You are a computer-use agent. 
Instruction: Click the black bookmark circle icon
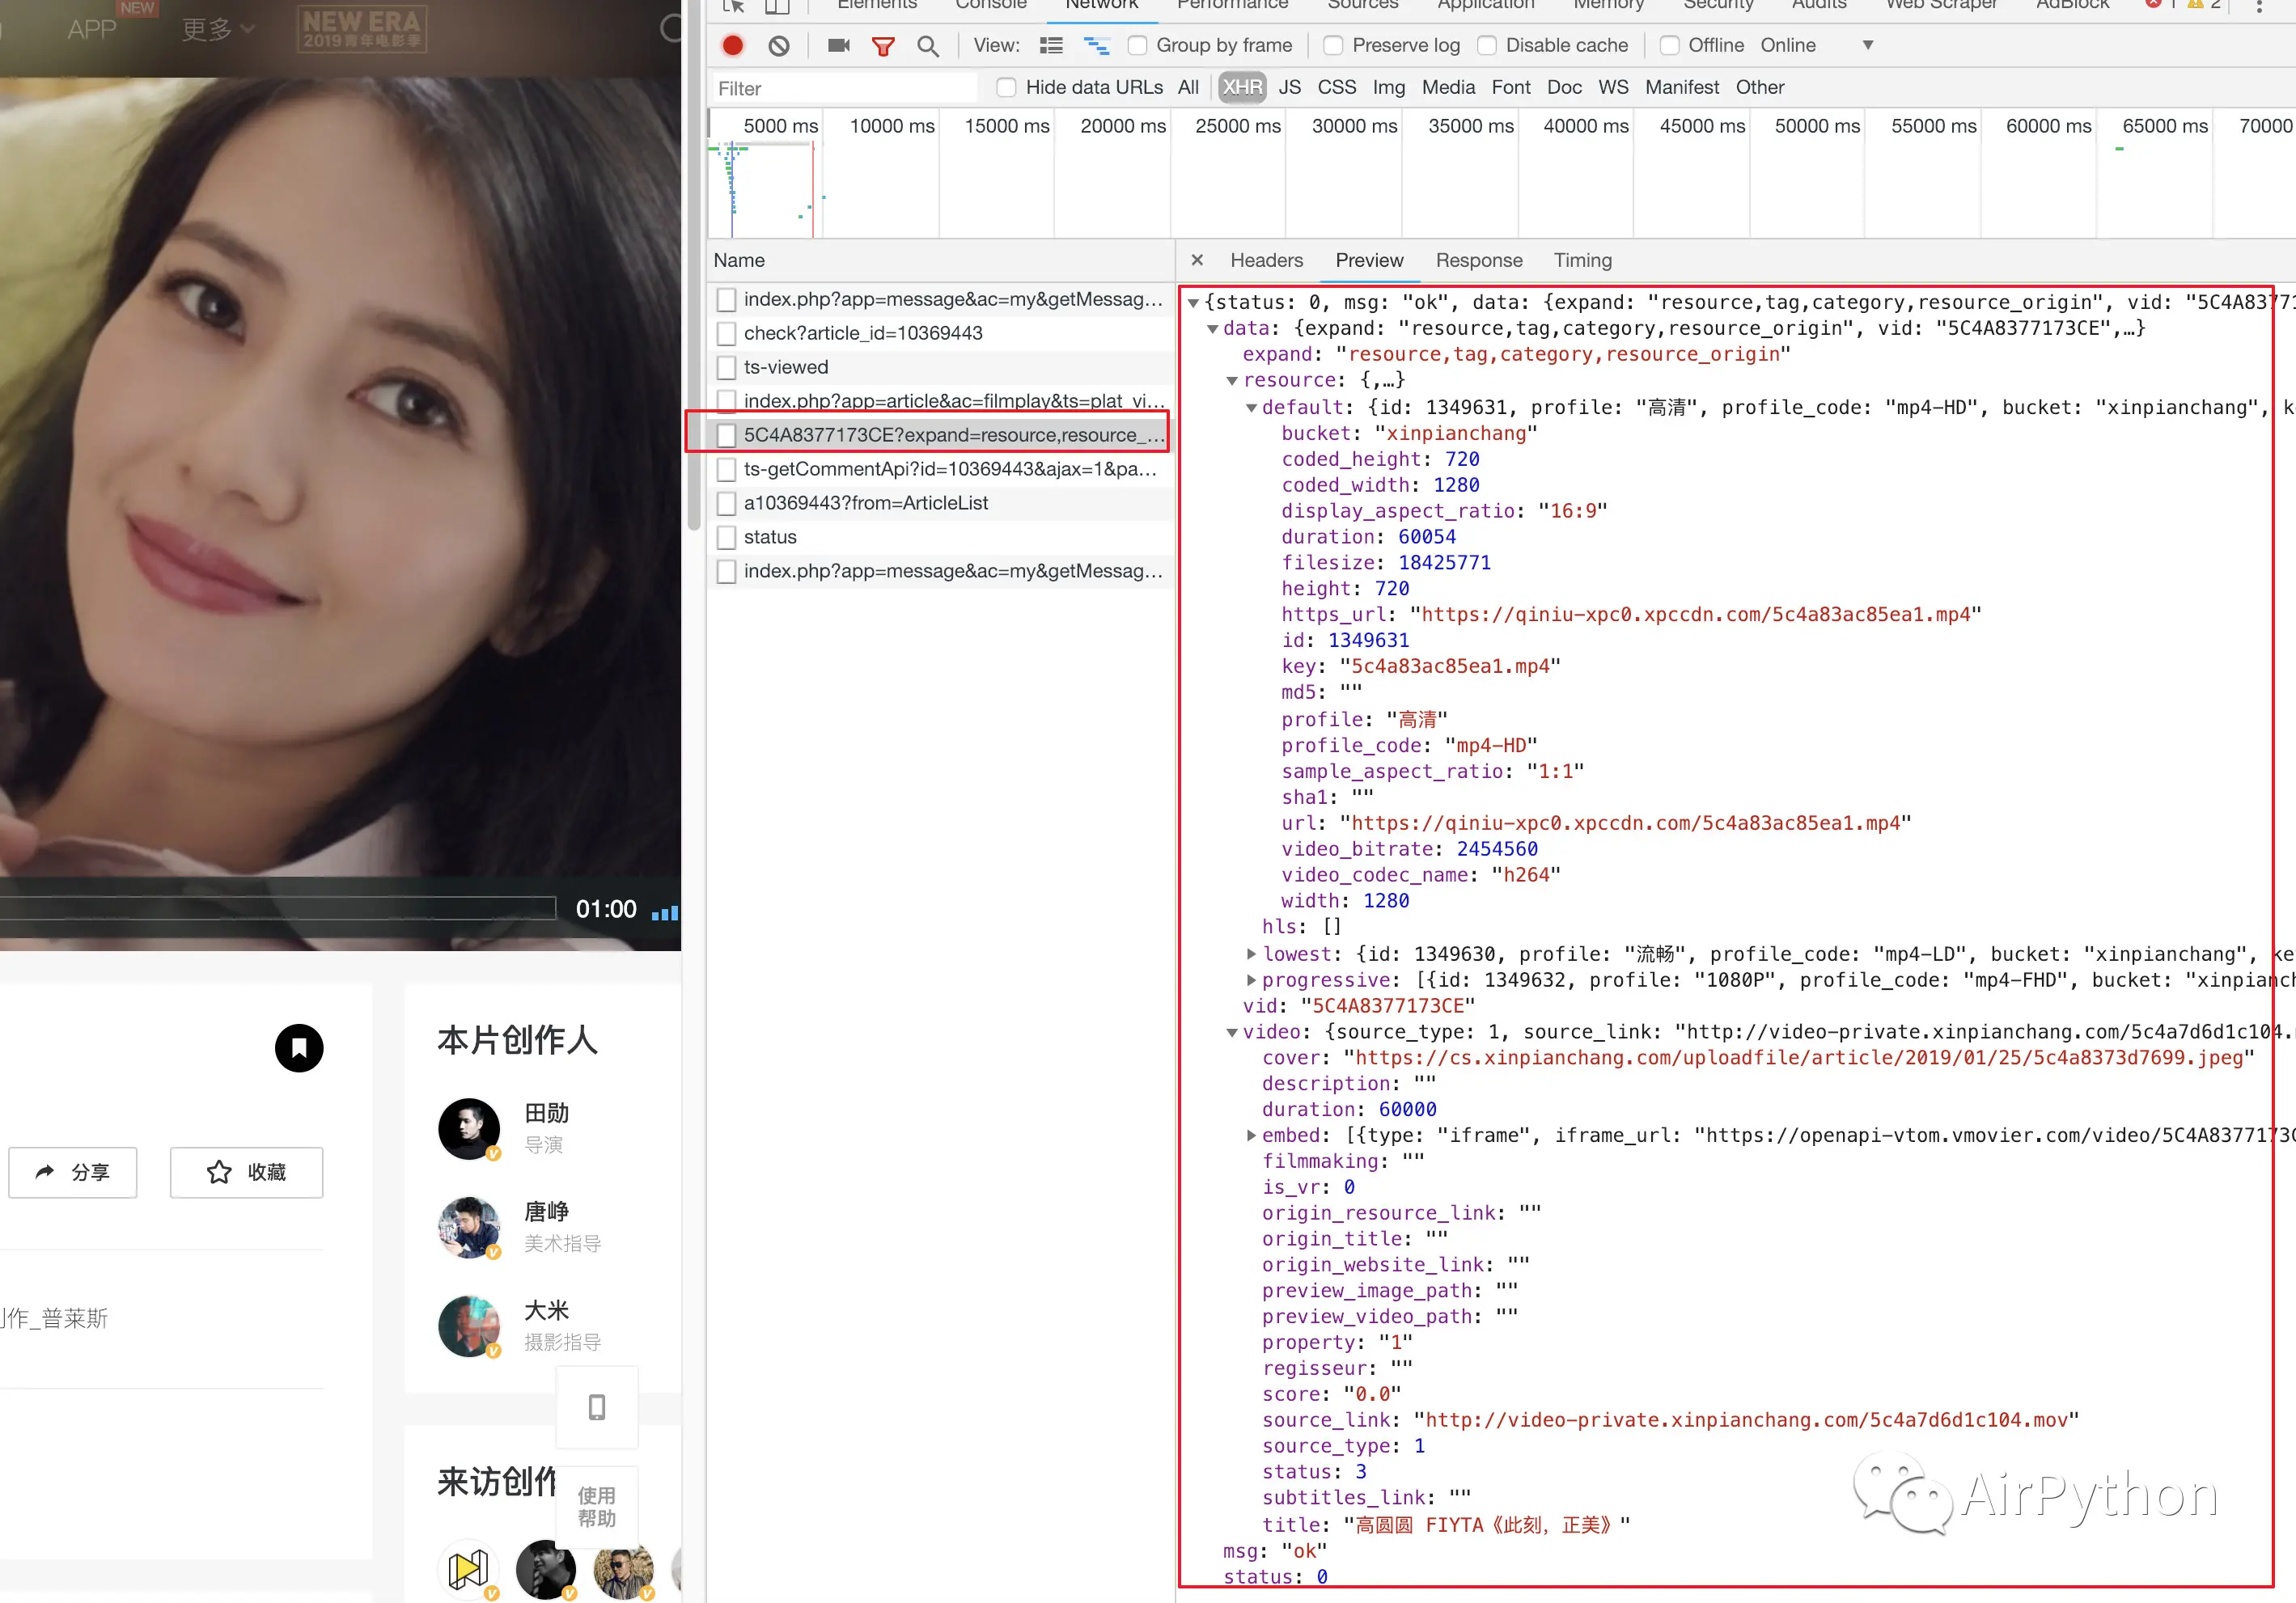click(x=299, y=1048)
